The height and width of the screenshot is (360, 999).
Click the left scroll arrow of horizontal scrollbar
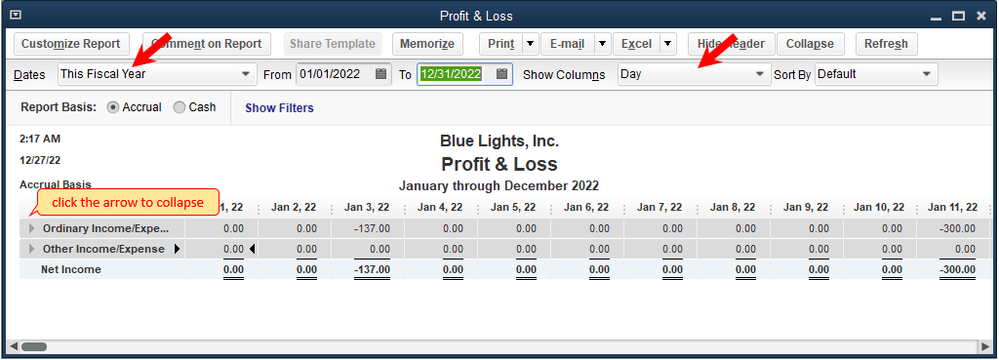[x=13, y=347]
